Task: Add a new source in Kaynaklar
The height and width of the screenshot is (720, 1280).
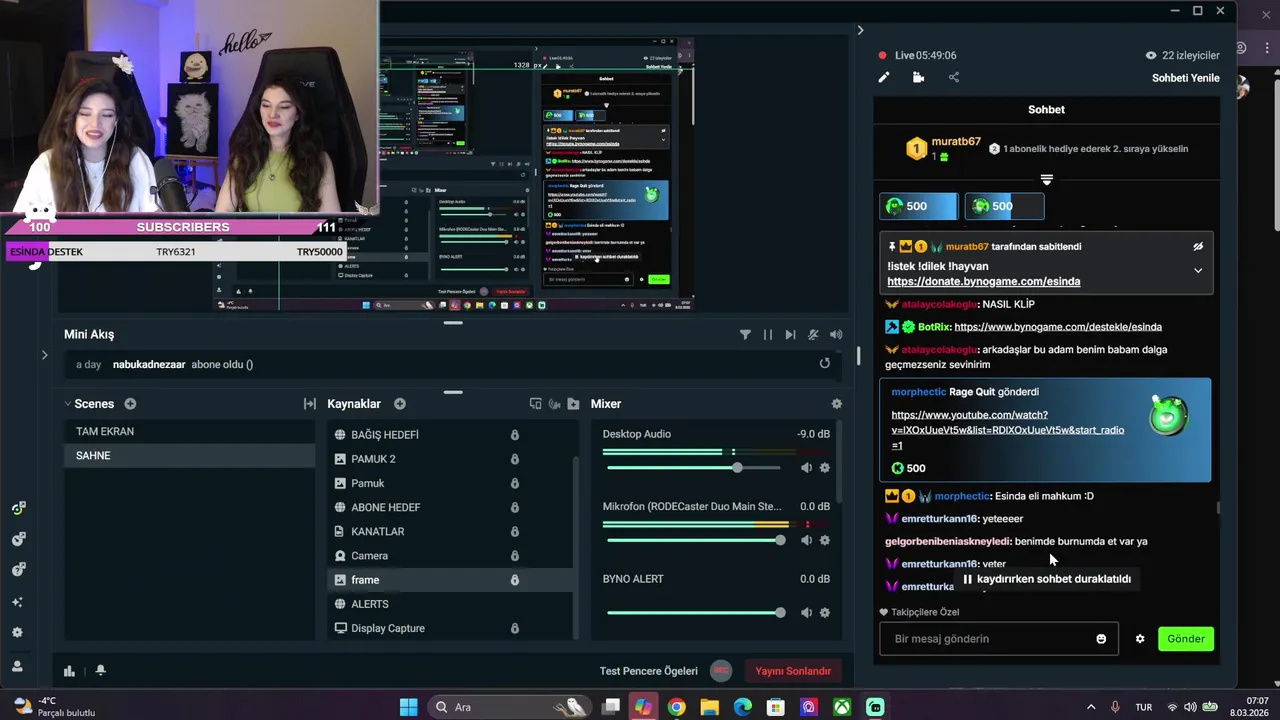Action: [x=400, y=404]
